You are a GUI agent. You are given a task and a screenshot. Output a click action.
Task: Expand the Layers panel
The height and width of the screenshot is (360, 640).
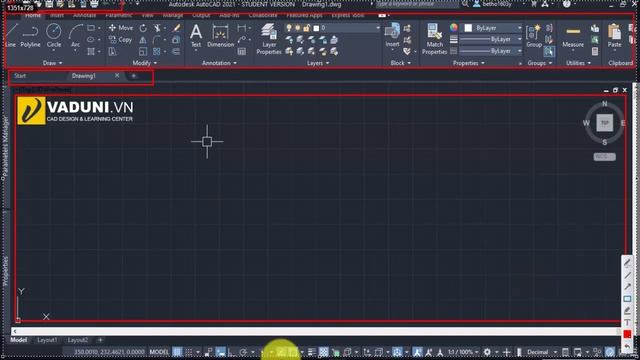pyautogui.click(x=318, y=63)
